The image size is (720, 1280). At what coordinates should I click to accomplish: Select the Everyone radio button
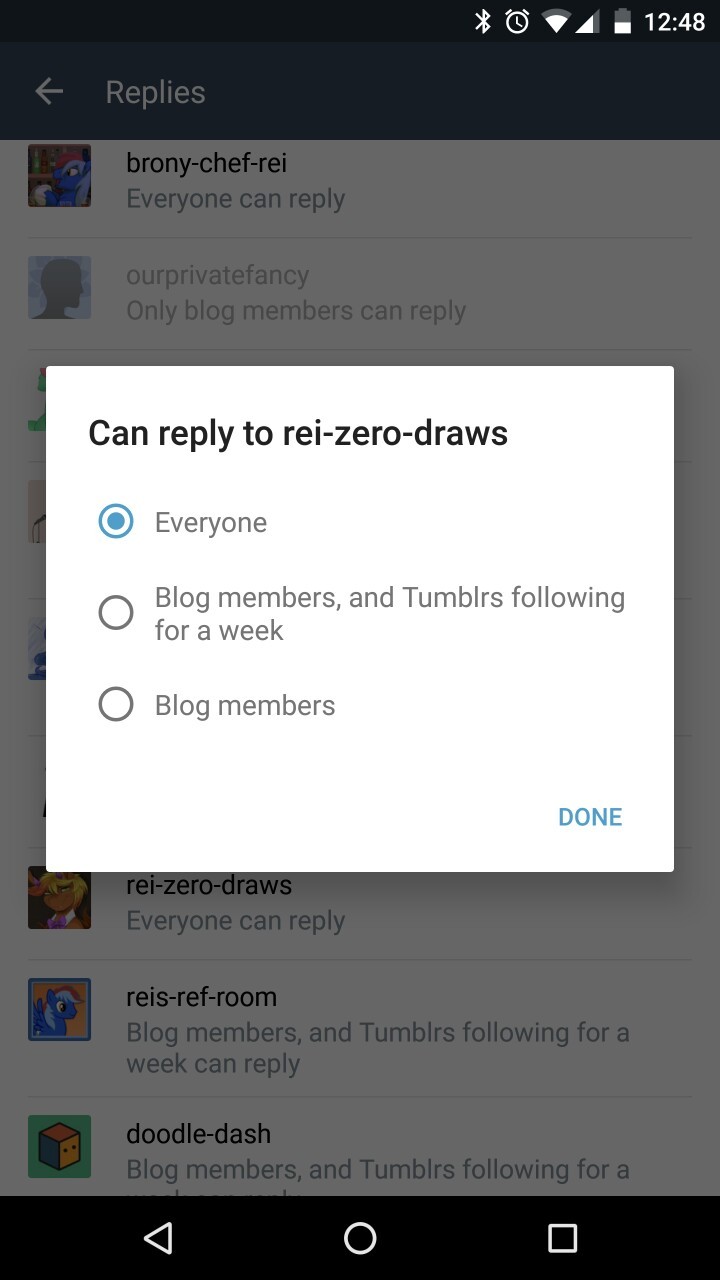116,521
